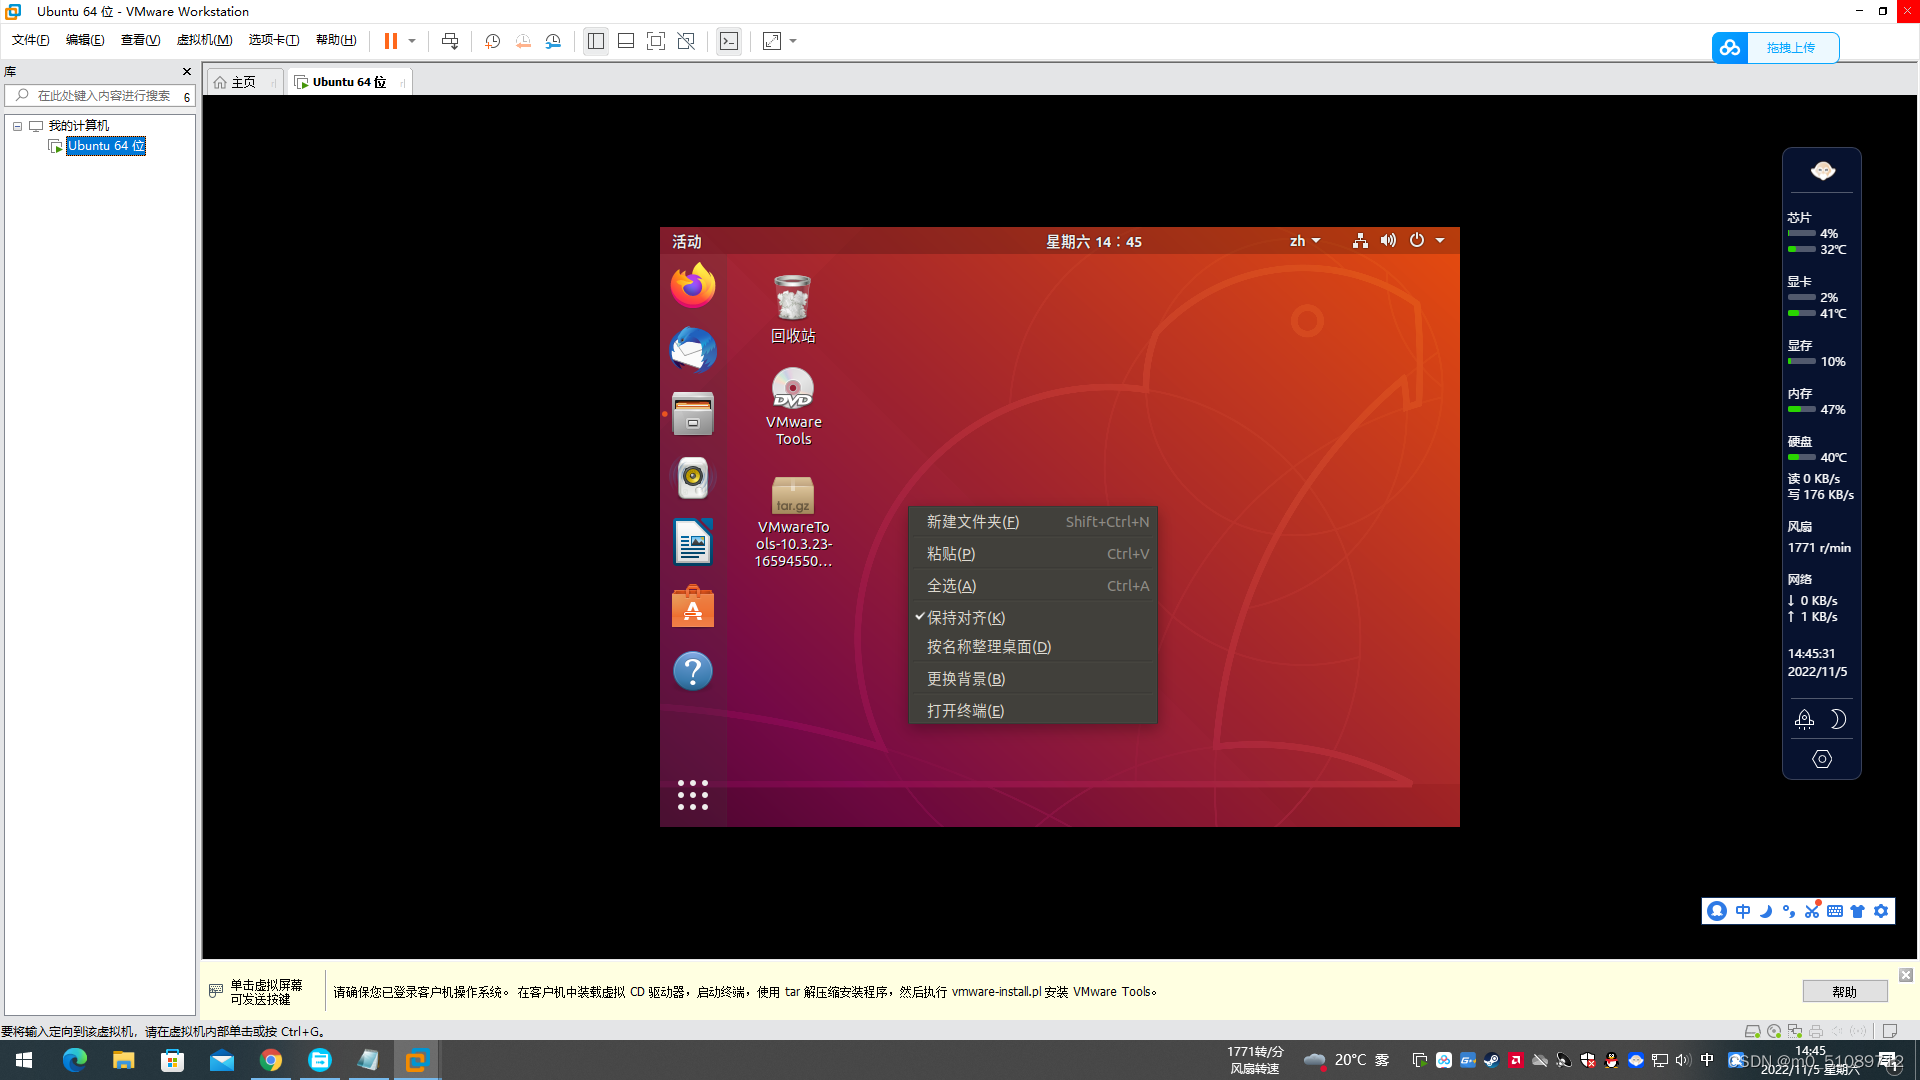Open Firefox in Ubuntu dock
The height and width of the screenshot is (1080, 1920).
692,286
